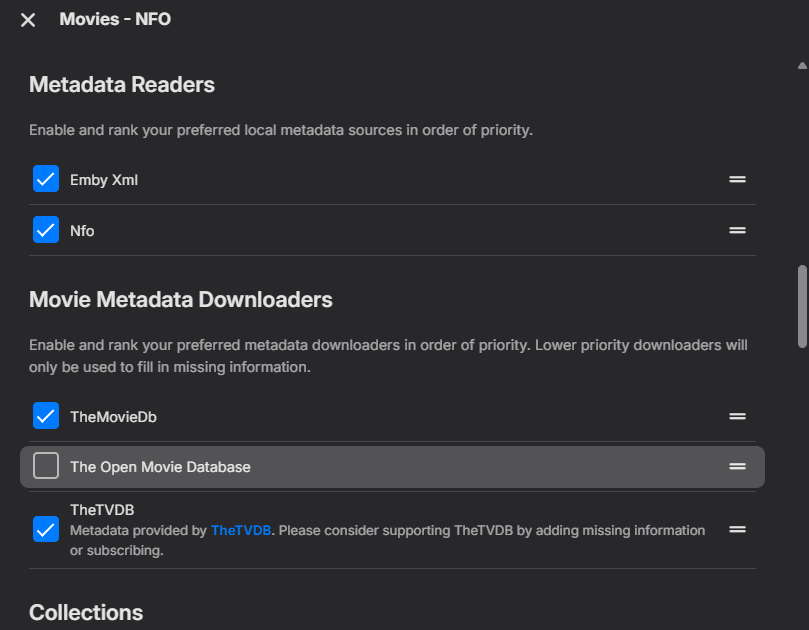Select the Nfo reader row label
This screenshot has width=809, height=630.
82,230
